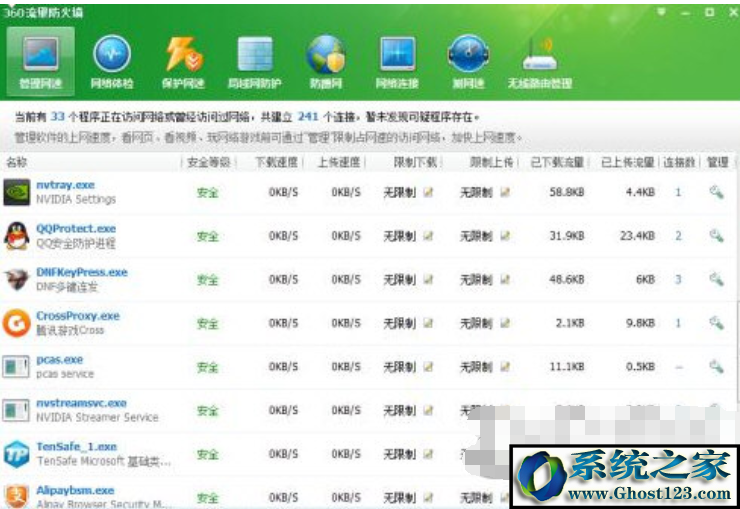Sort by 名称 column header
The width and height of the screenshot is (740, 509).
tap(17, 162)
